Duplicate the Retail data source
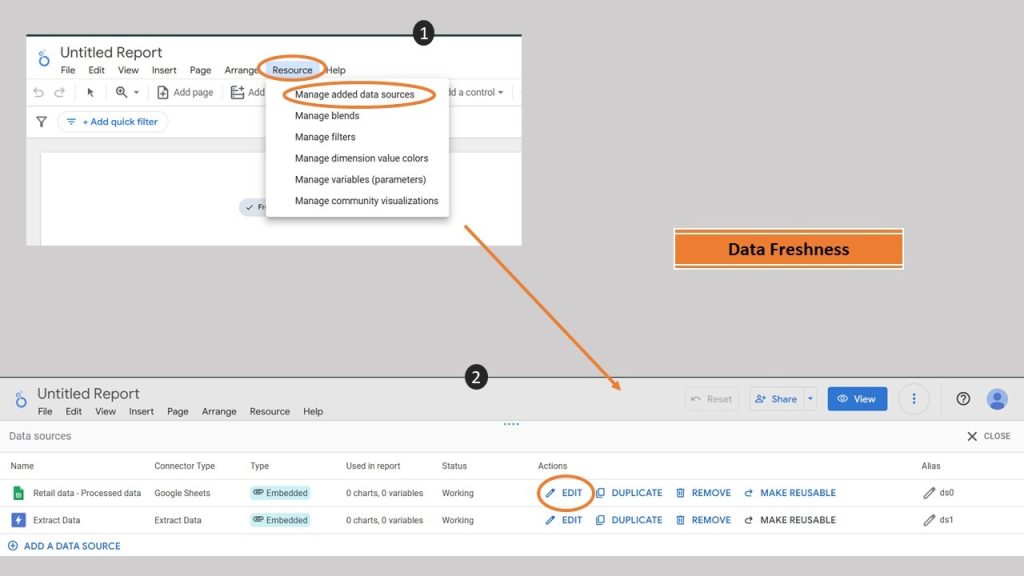The image size is (1024, 576). (x=630, y=493)
